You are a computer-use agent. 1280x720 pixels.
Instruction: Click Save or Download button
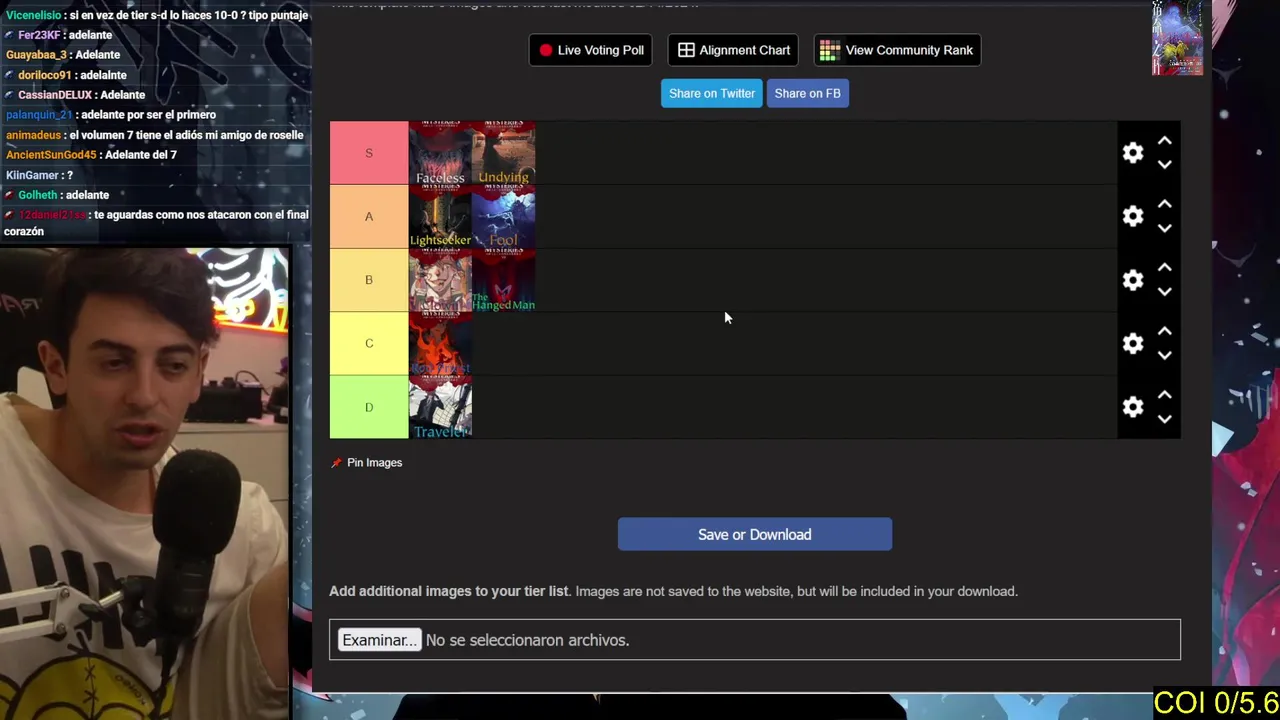755,534
